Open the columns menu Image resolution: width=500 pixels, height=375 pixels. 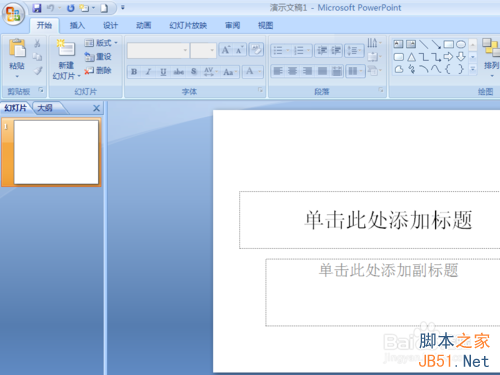(355, 71)
